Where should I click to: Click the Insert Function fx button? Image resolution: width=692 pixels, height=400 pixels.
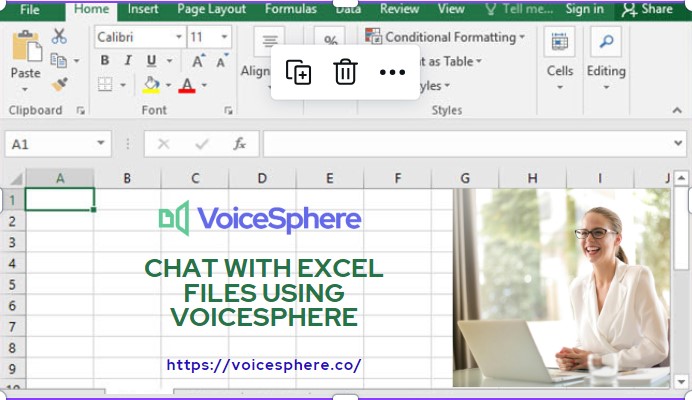pyautogui.click(x=240, y=144)
